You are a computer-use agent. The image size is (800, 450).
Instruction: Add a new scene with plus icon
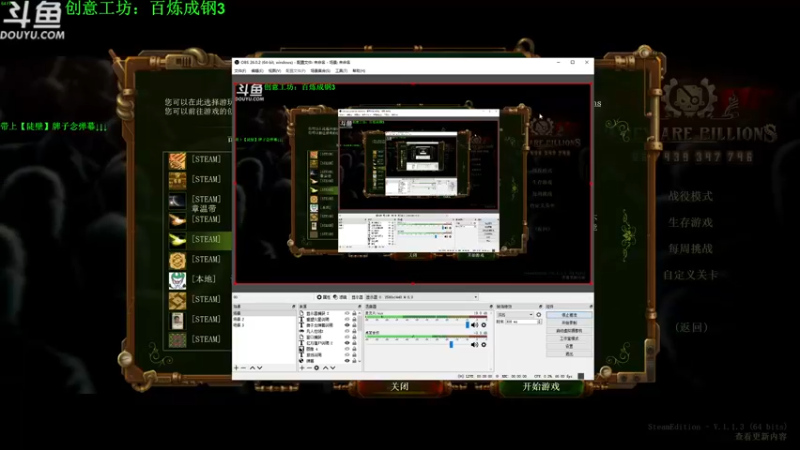point(236,368)
